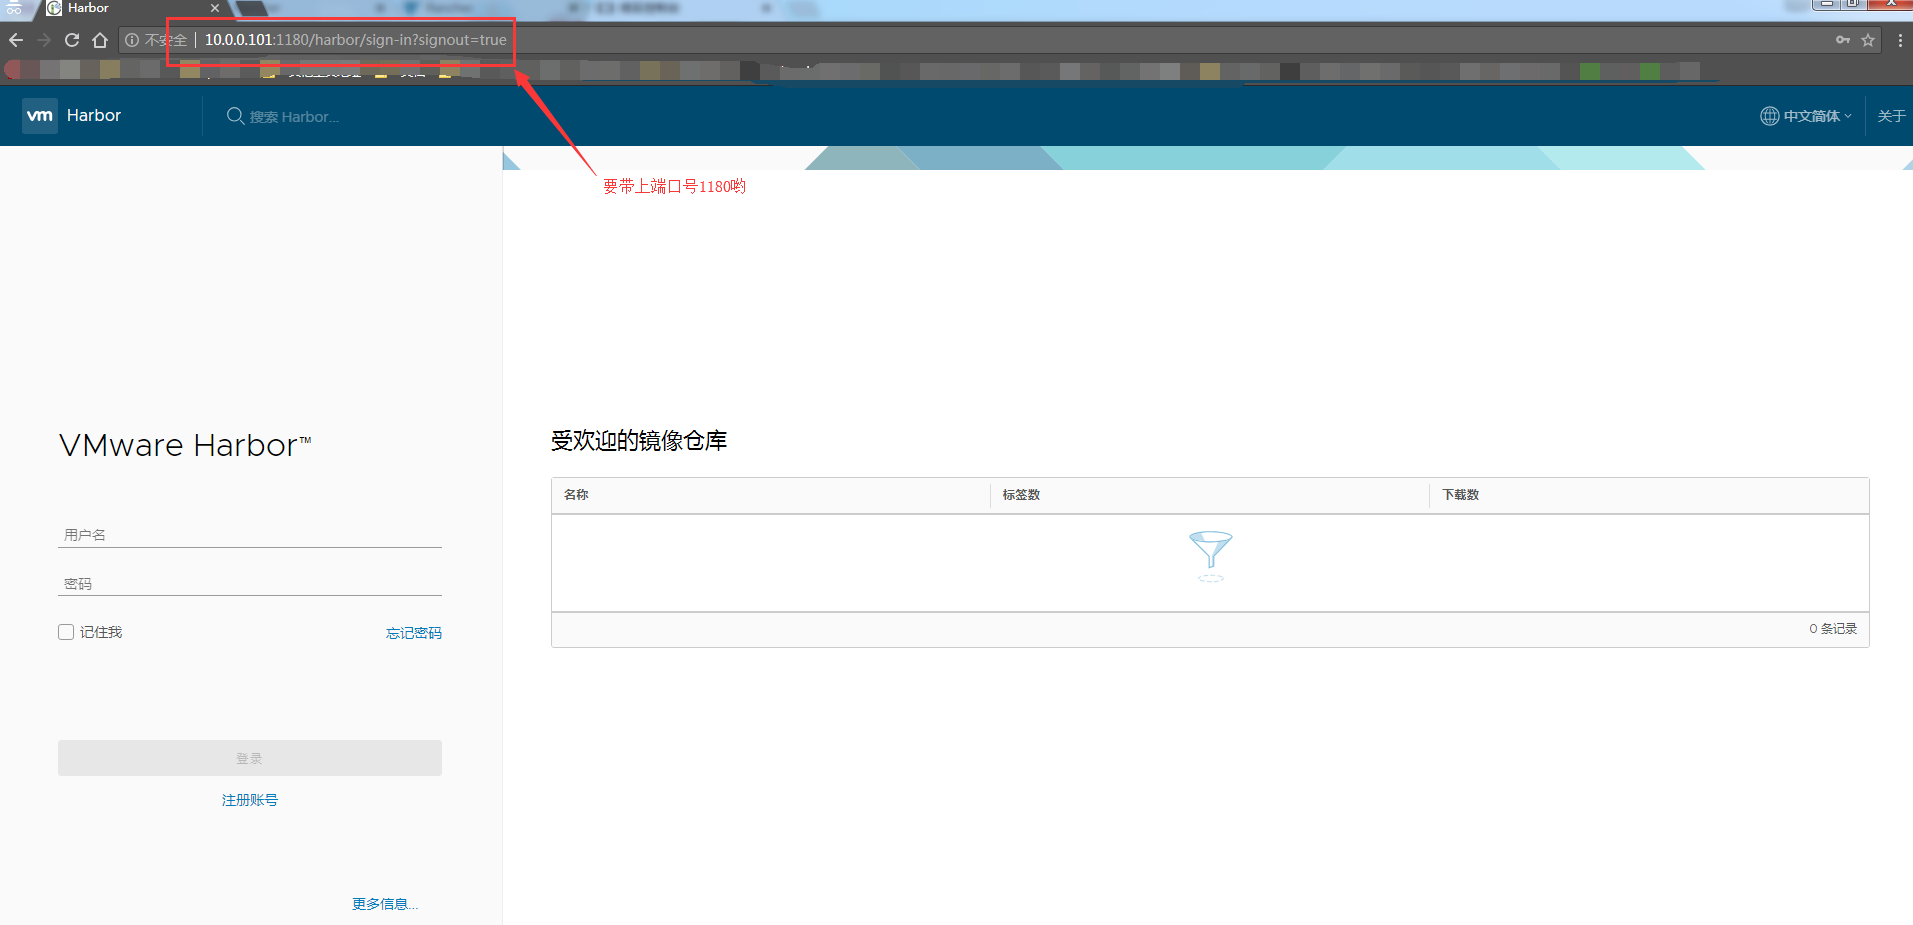Sort by 名称 column header

coord(576,495)
